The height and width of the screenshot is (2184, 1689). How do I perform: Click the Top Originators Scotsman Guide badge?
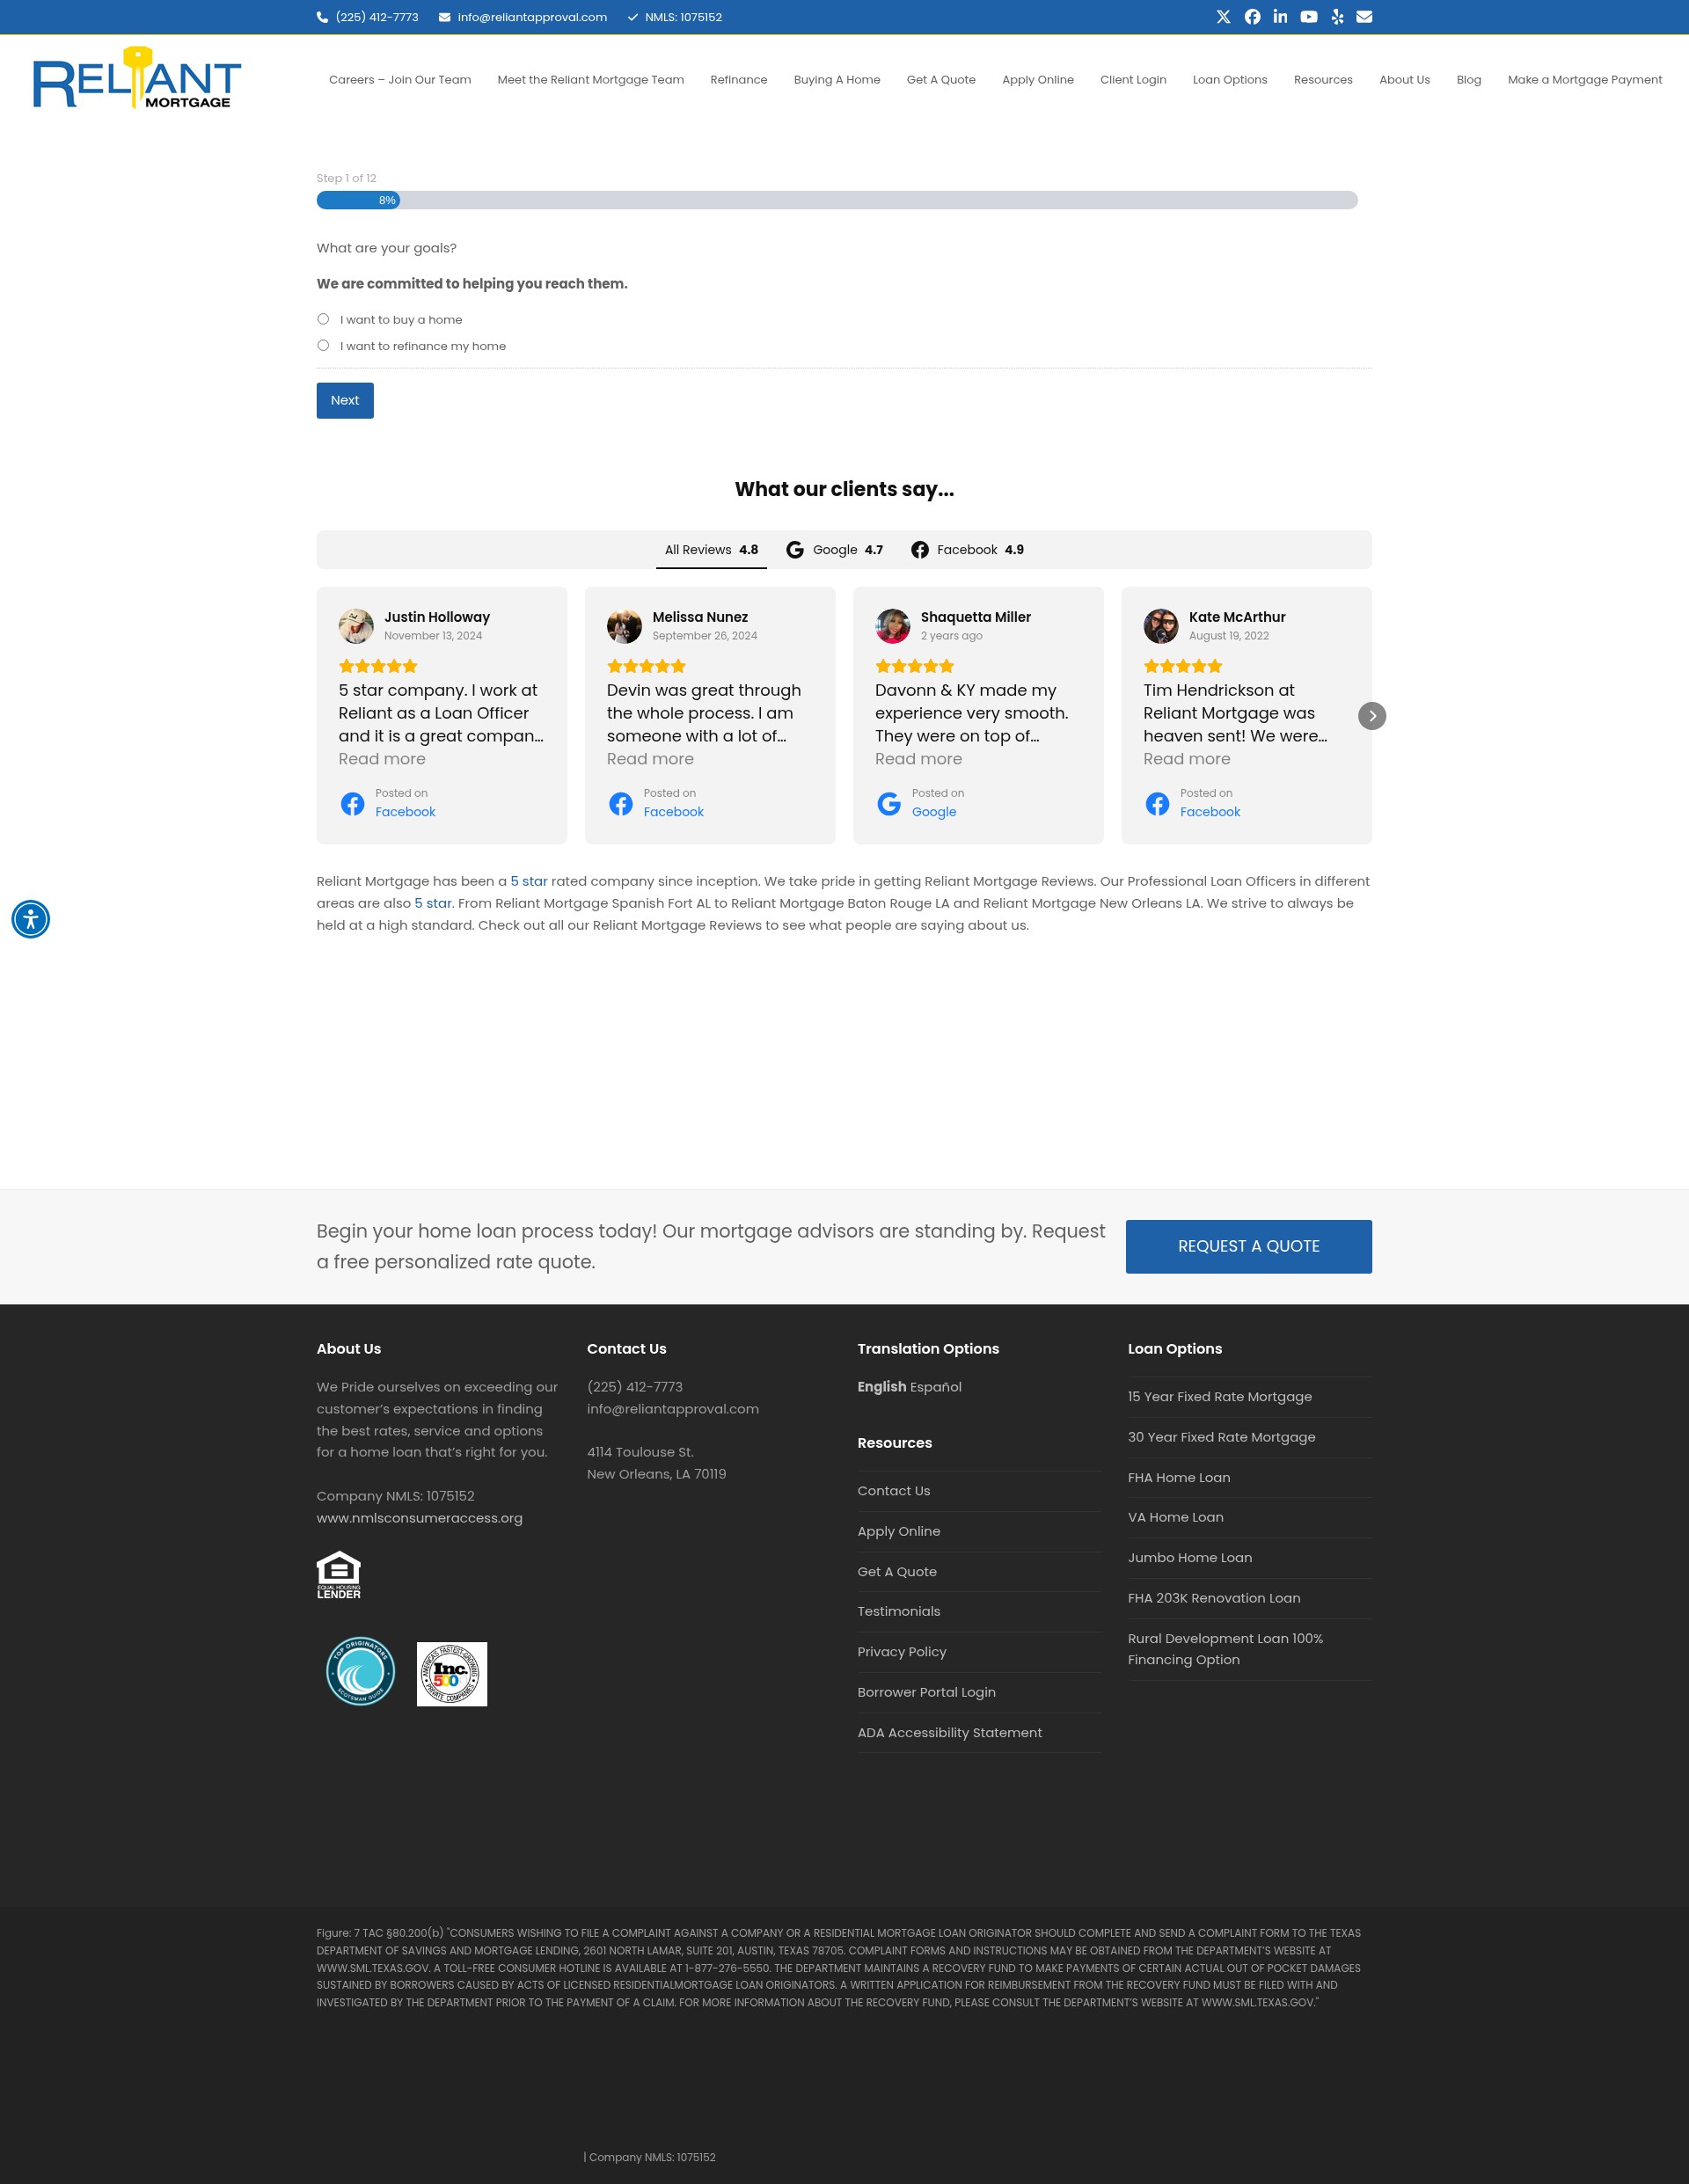pyautogui.click(x=361, y=1671)
